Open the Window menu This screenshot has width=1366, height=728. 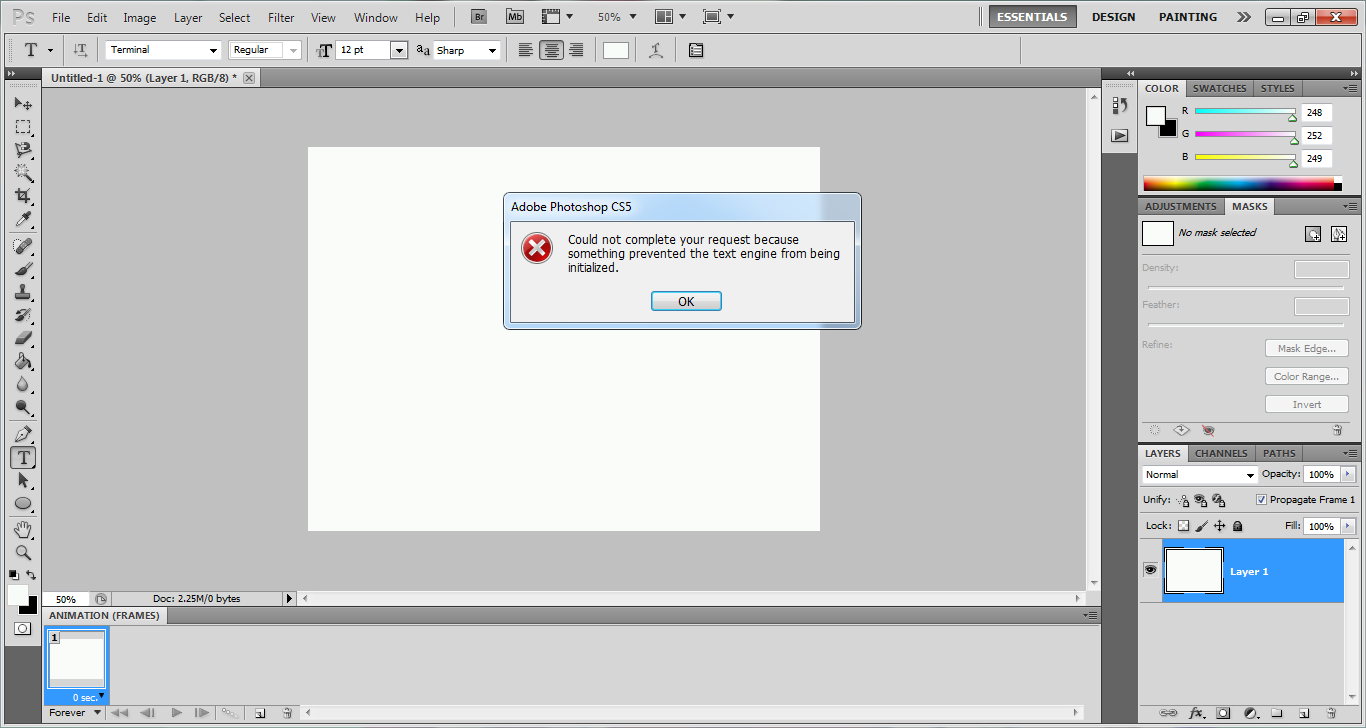click(x=376, y=18)
